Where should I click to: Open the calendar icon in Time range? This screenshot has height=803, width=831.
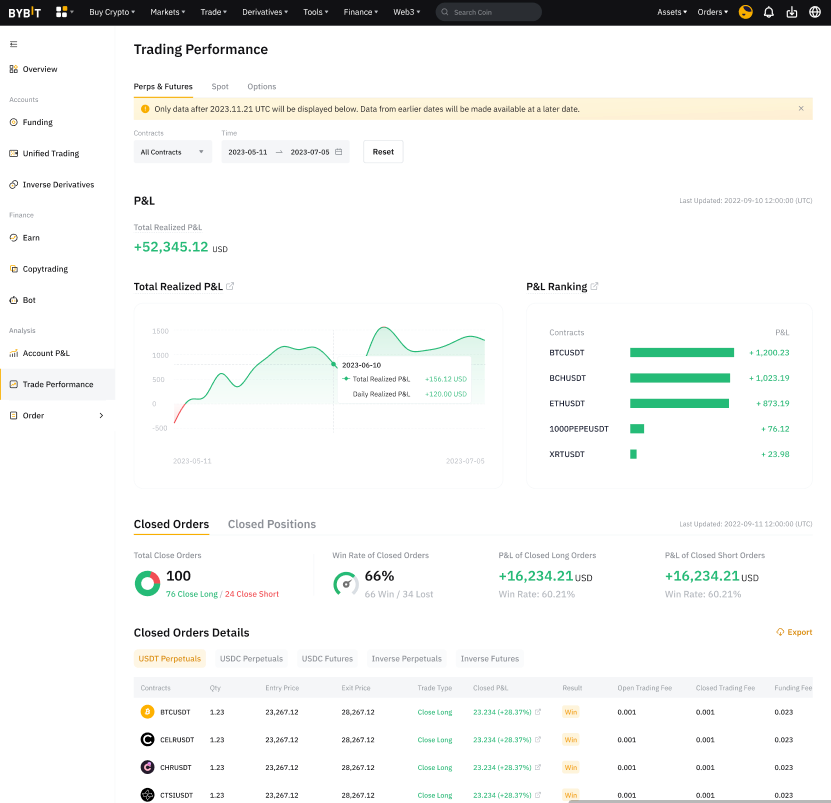(339, 152)
